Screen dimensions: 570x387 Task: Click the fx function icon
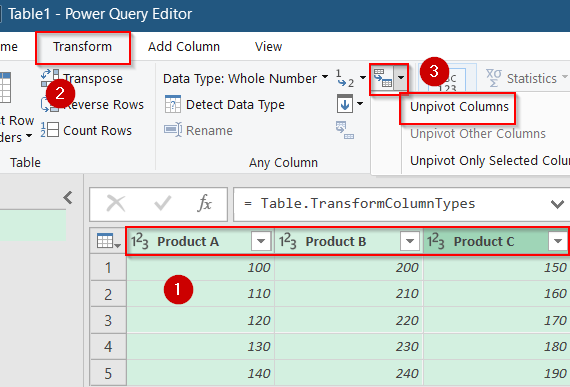(x=204, y=203)
